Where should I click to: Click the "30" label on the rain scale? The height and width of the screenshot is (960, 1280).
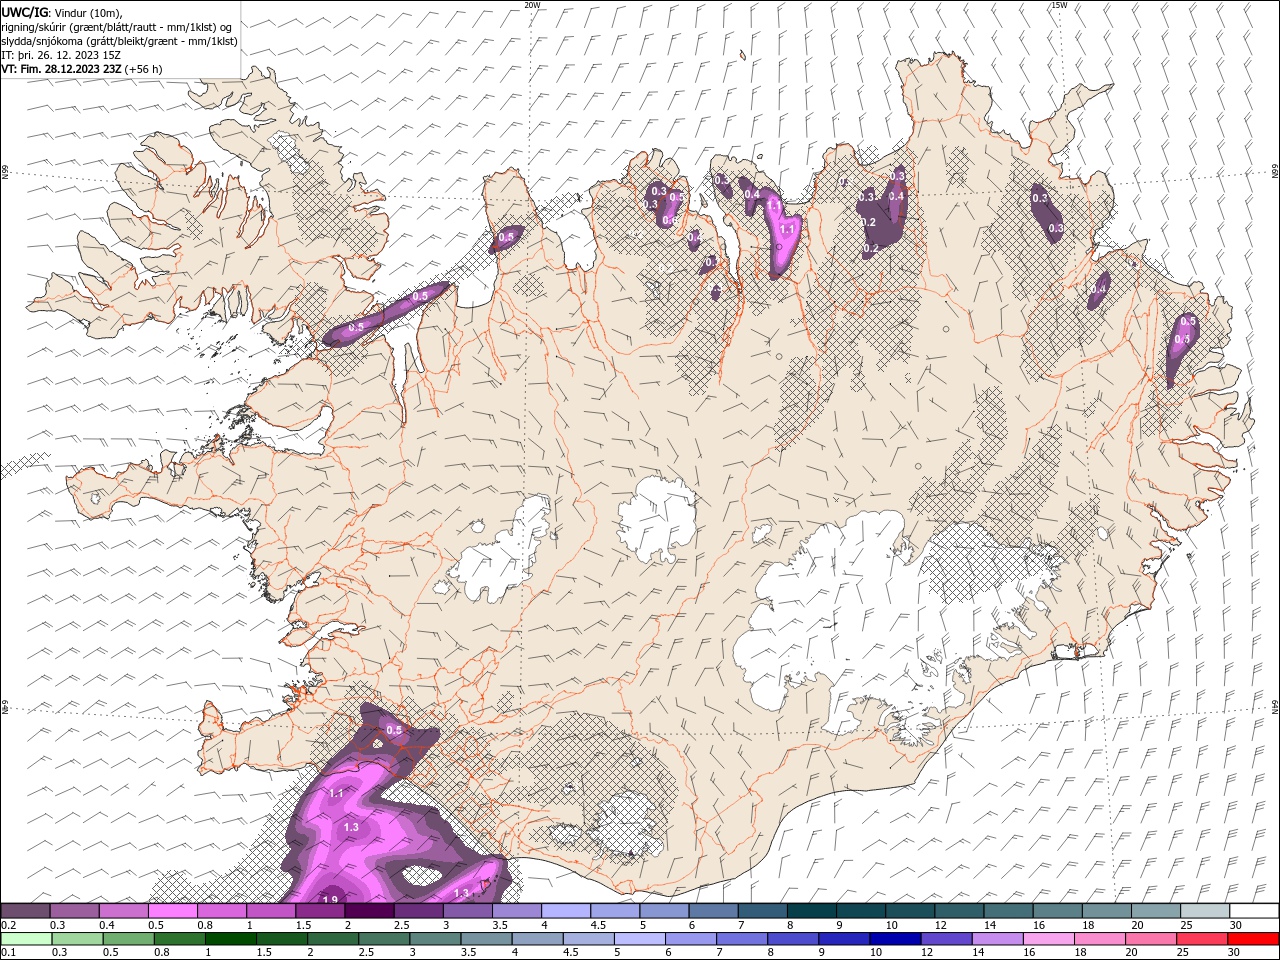1236,953
